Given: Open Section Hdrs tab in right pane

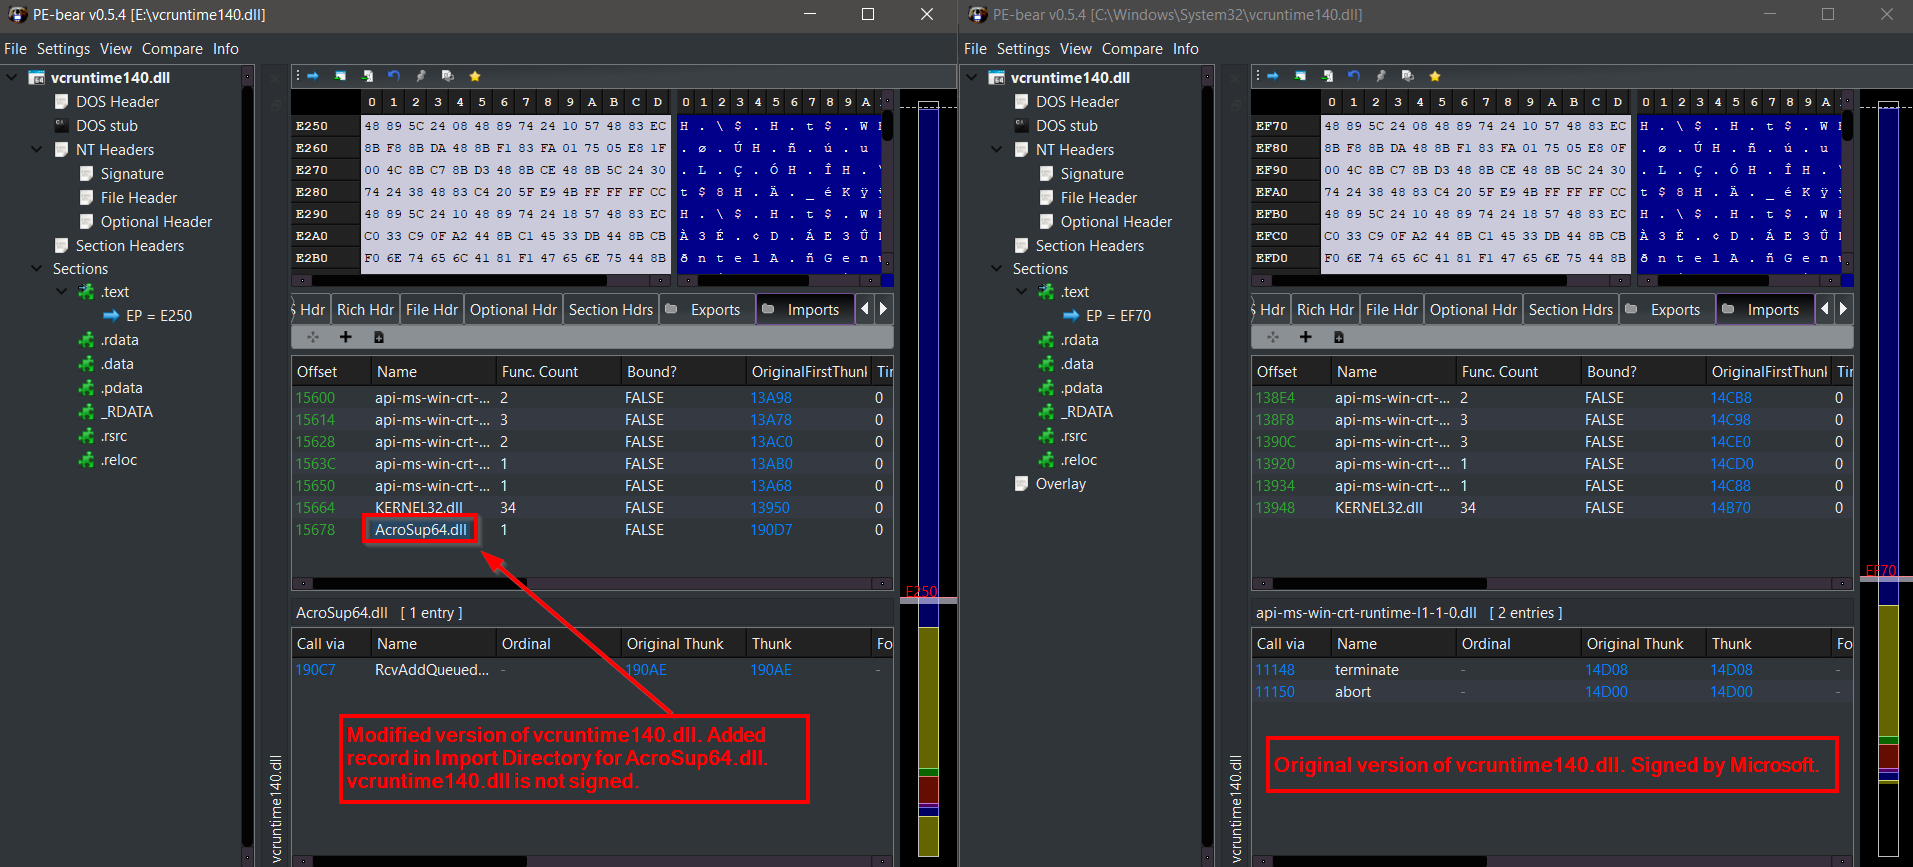Looking at the screenshot, I should pyautogui.click(x=1570, y=310).
